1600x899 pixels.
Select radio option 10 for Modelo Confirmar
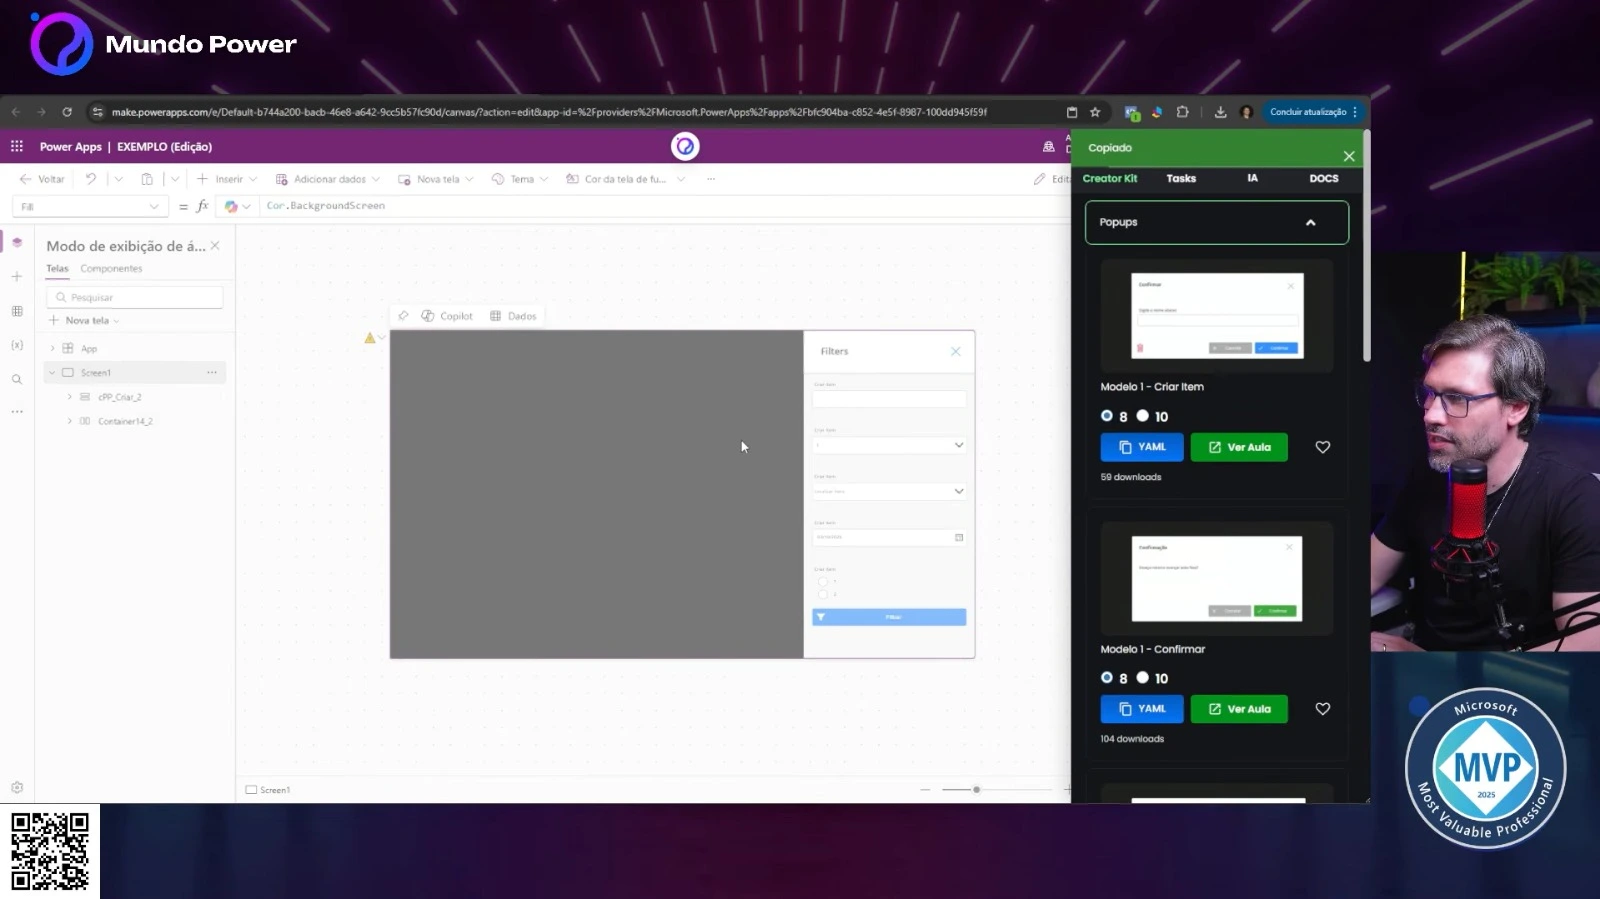(x=1142, y=678)
